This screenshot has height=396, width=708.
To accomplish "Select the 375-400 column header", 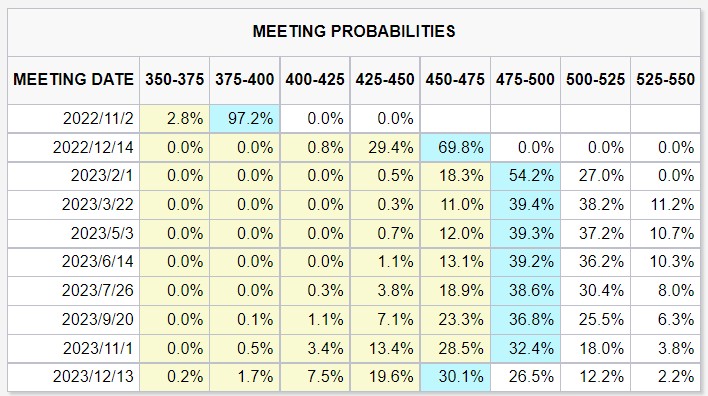I will point(244,79).
